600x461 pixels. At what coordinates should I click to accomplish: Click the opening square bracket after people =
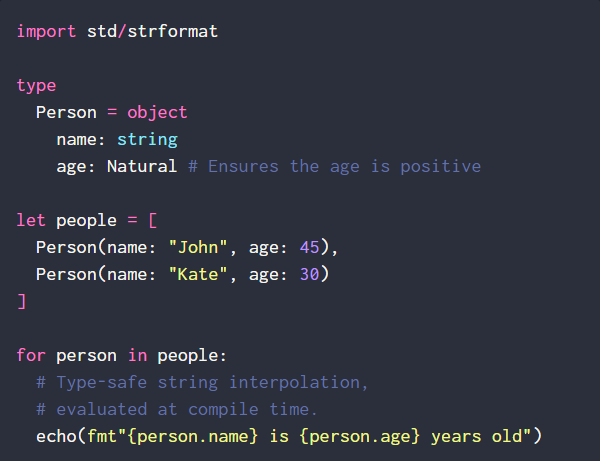152,220
